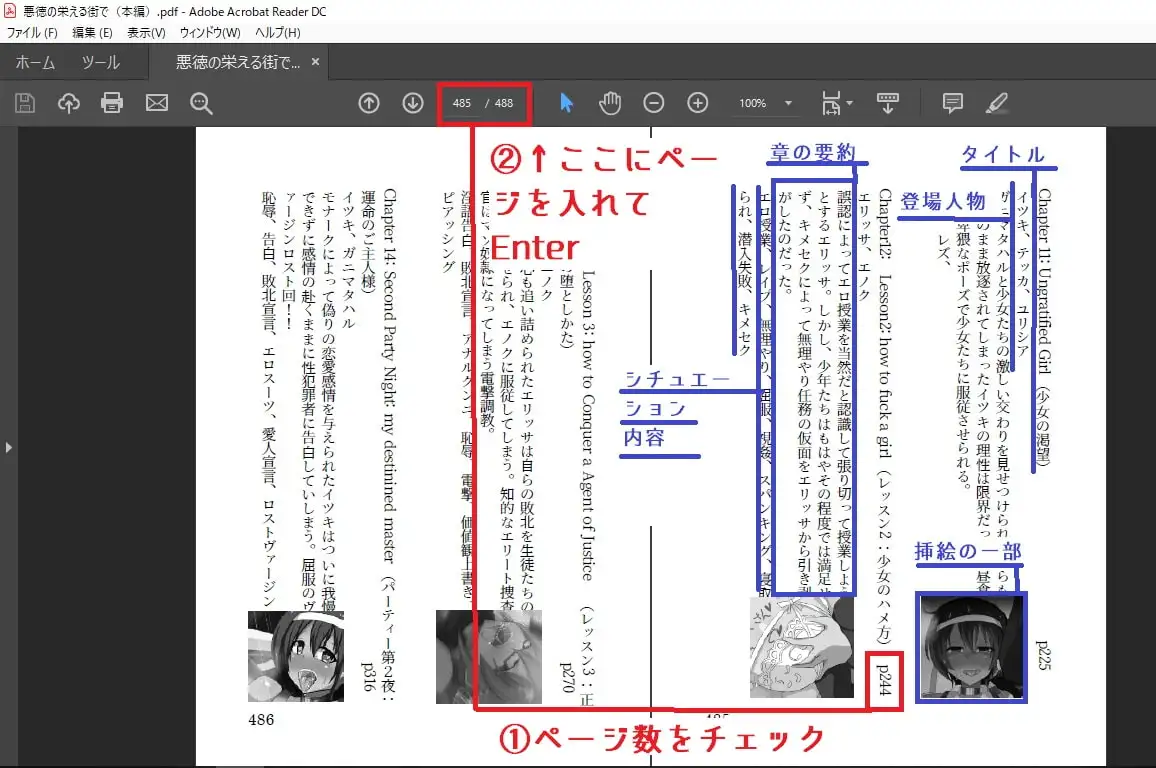Click the Fill & Sign pencil icon
The image size is (1156, 768).
[x=996, y=103]
